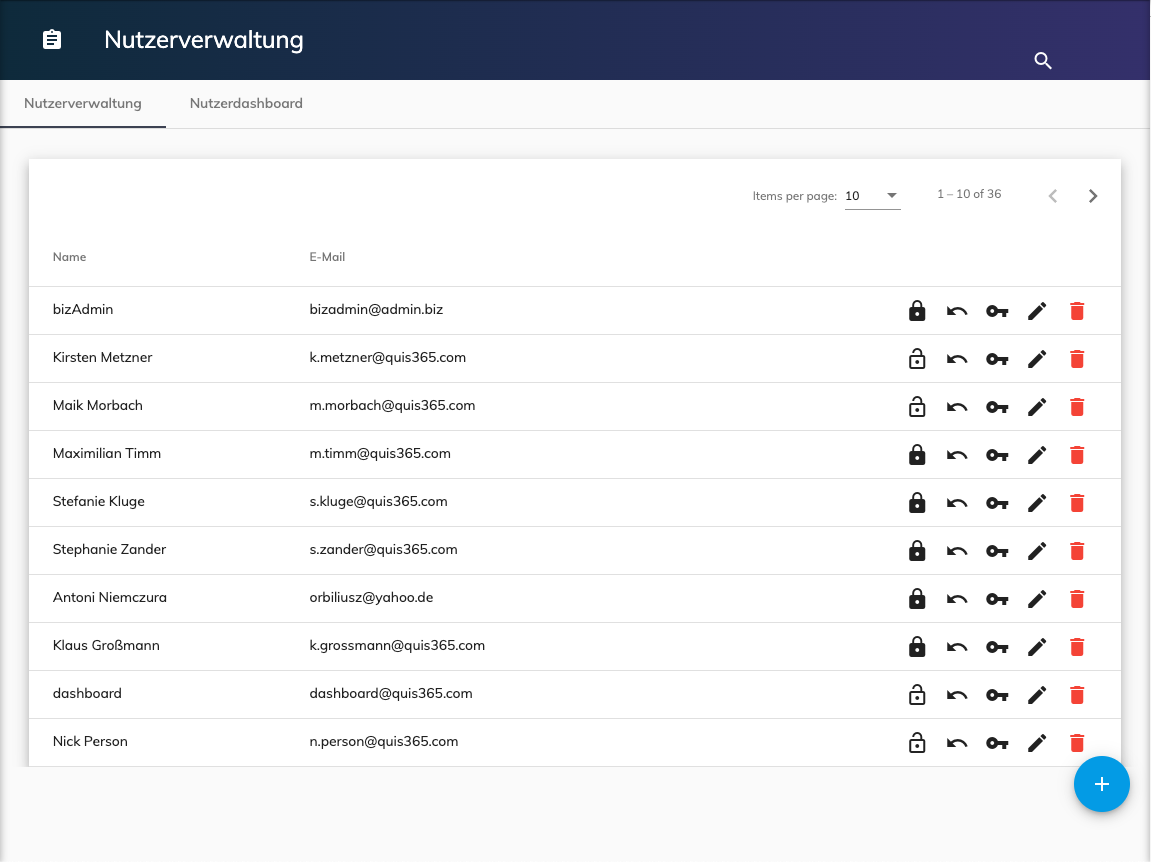Toggle lock for dashboard user
The width and height of the screenshot is (1151, 862).
(917, 695)
